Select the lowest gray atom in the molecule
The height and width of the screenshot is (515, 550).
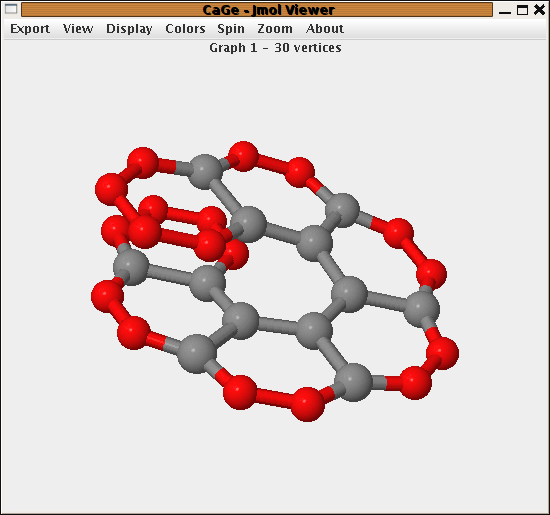point(353,382)
